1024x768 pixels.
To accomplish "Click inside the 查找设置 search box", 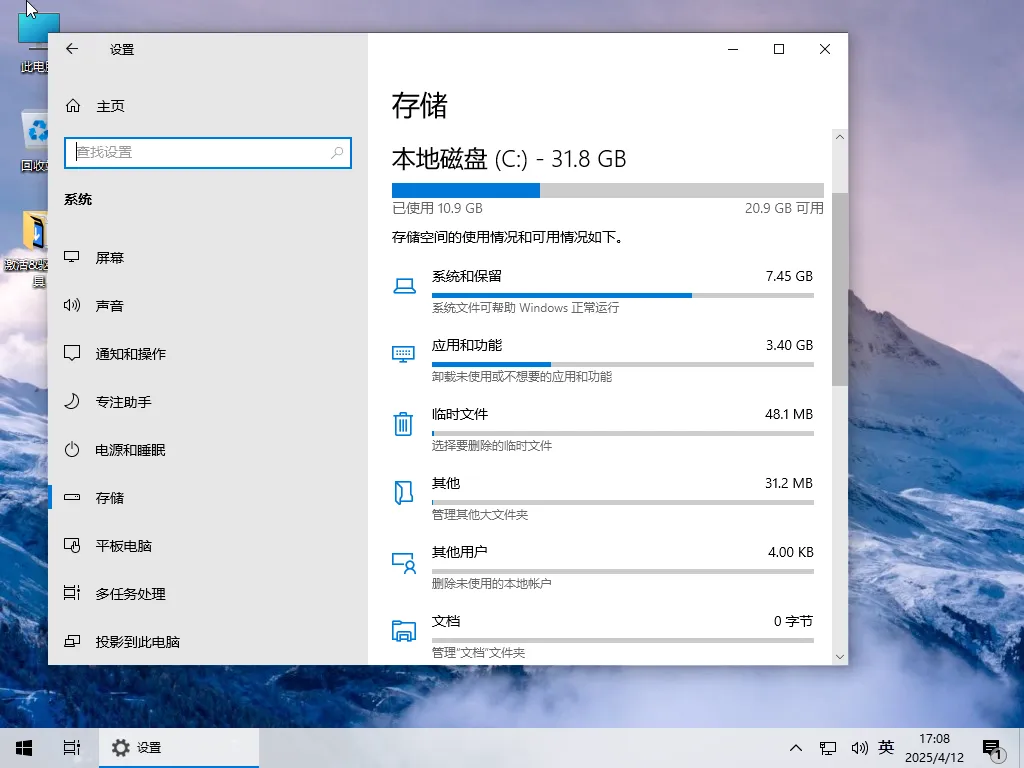I will point(207,153).
